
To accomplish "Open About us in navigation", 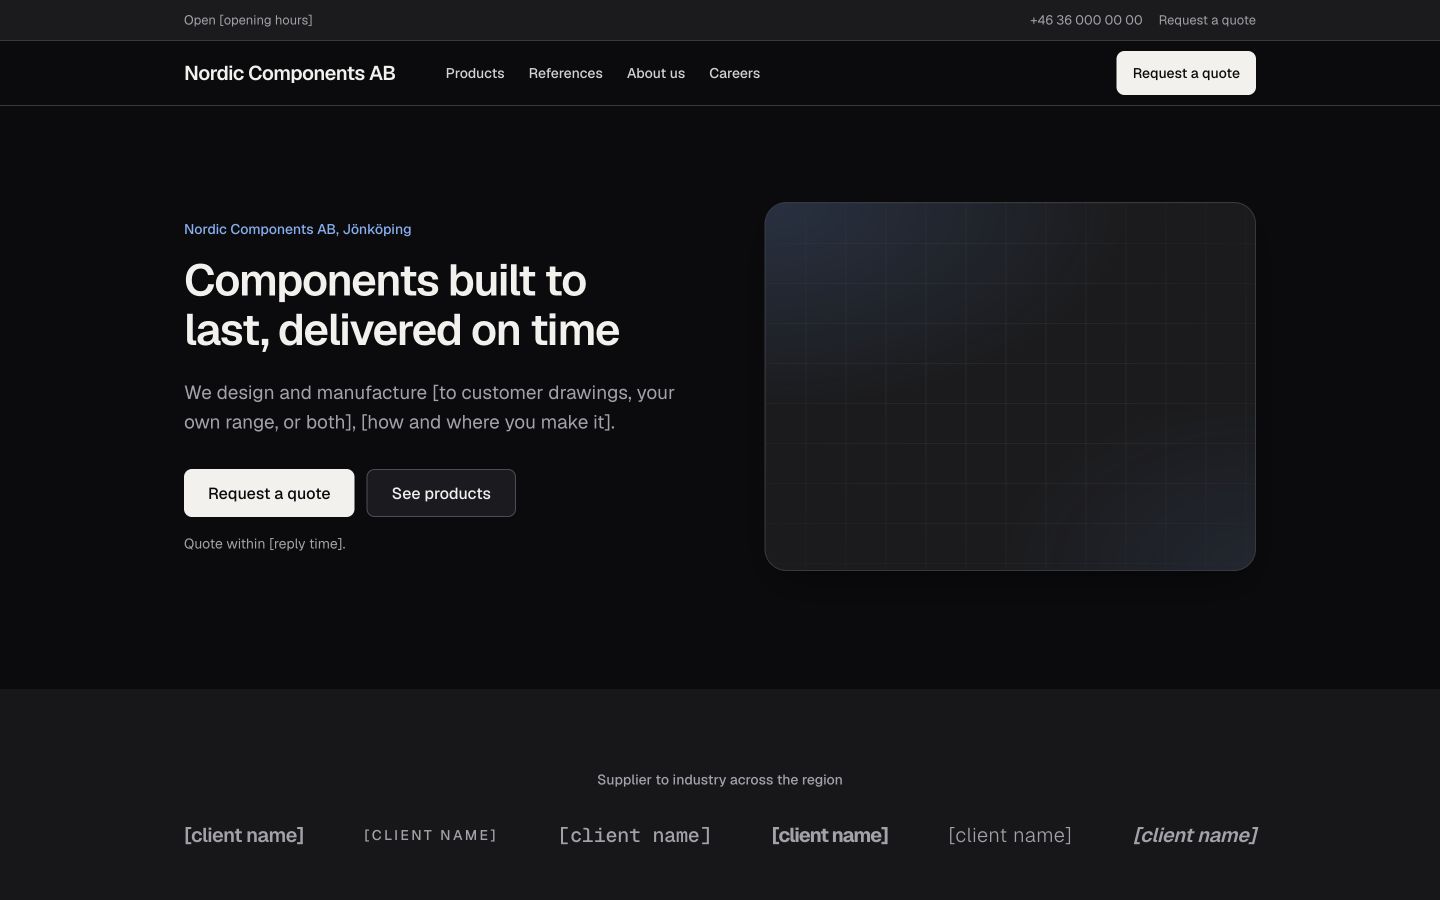I will coord(656,73).
